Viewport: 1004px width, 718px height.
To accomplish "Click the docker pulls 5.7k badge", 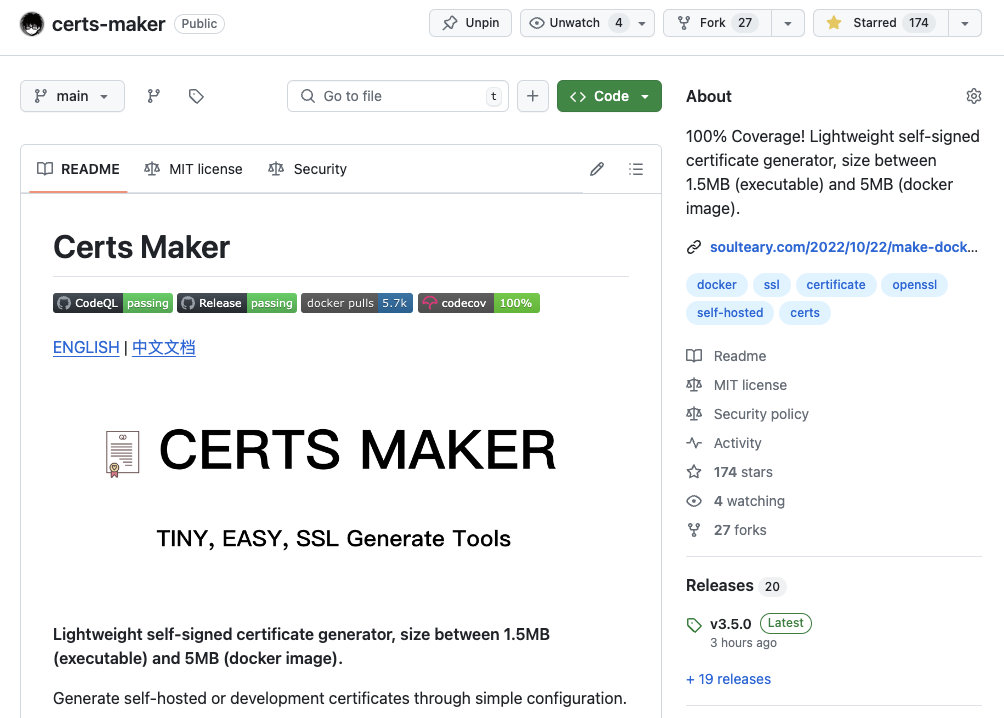I will click(357, 303).
